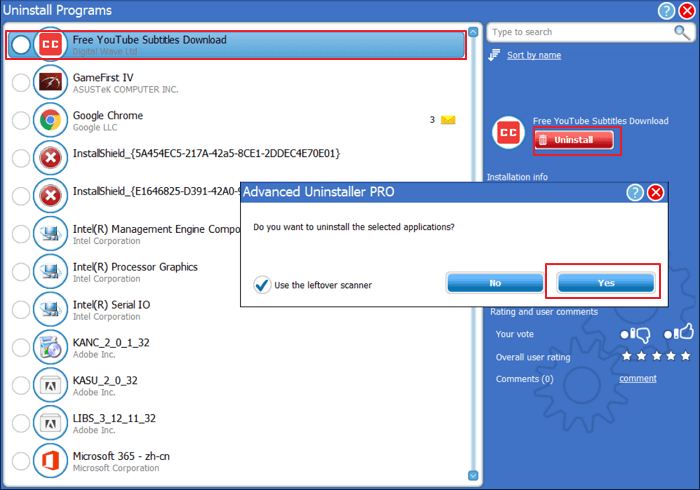Click the Sort by name link
Image resolution: width=700 pixels, height=490 pixels.
coord(534,55)
